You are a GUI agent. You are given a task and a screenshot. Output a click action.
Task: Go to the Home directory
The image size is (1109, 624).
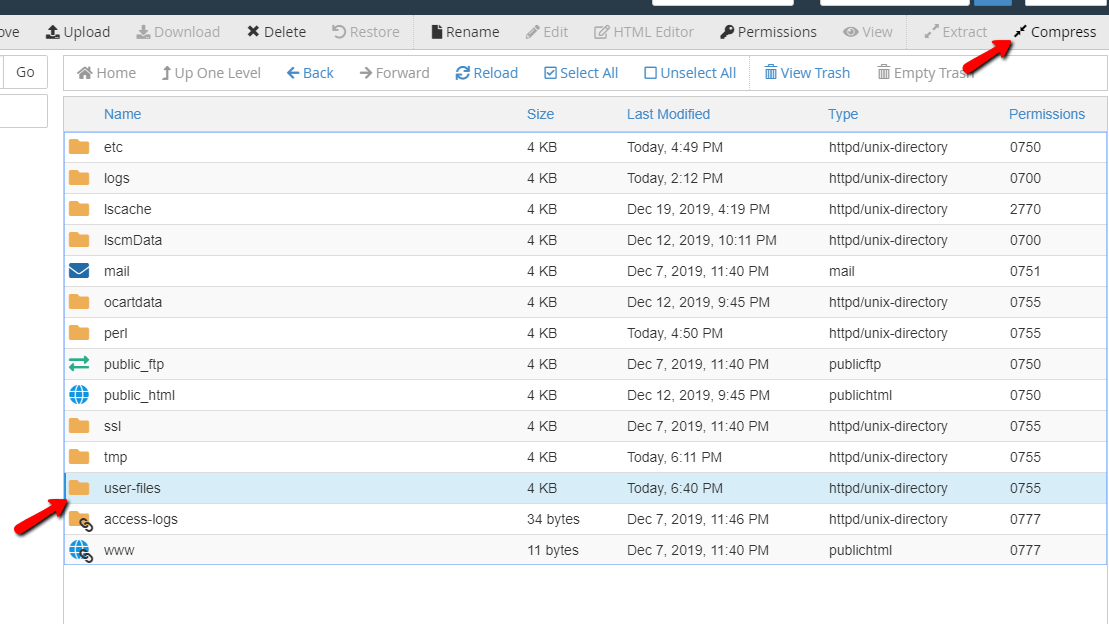tap(106, 73)
